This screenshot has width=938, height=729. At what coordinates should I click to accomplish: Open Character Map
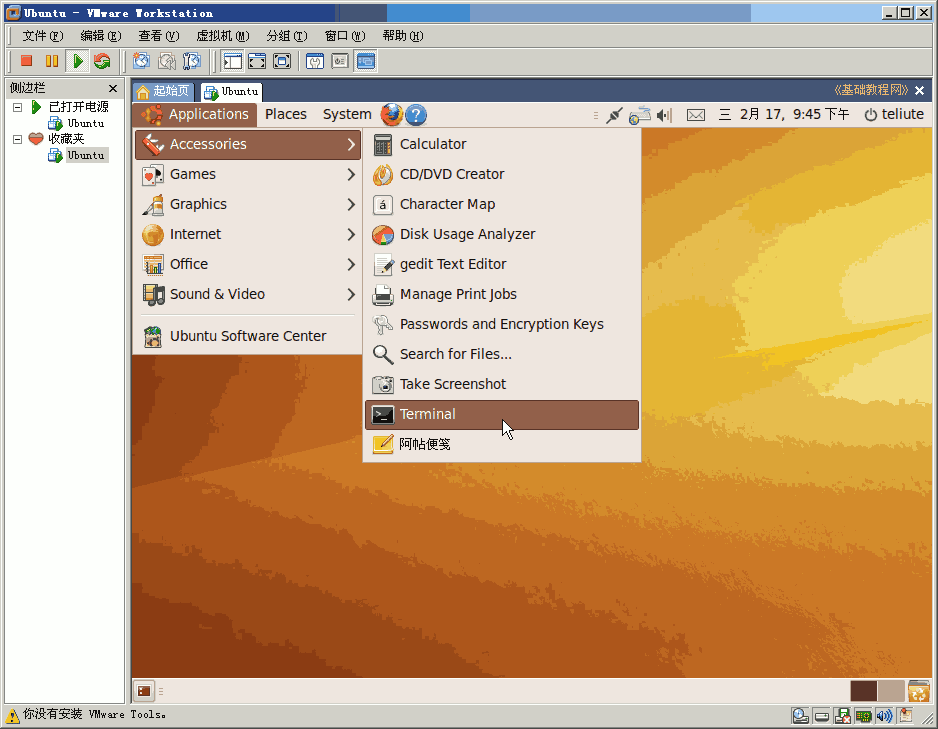coord(502,205)
